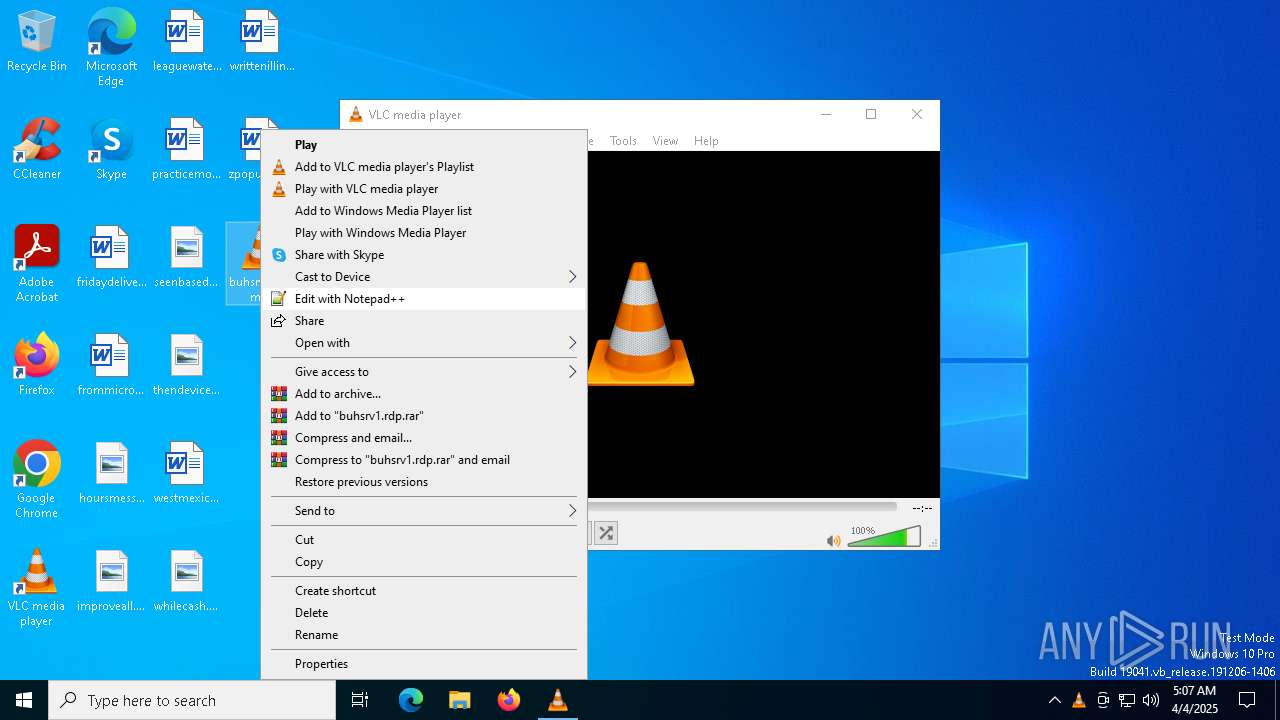Select Add to Windows Media Player list

tap(424, 211)
